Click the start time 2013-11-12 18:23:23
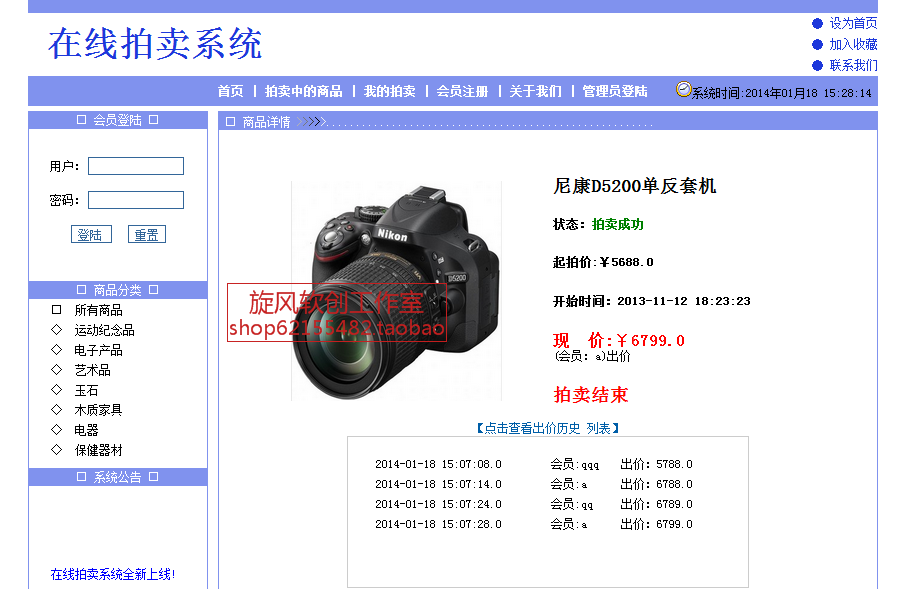This screenshot has width=908, height=589. [683, 301]
